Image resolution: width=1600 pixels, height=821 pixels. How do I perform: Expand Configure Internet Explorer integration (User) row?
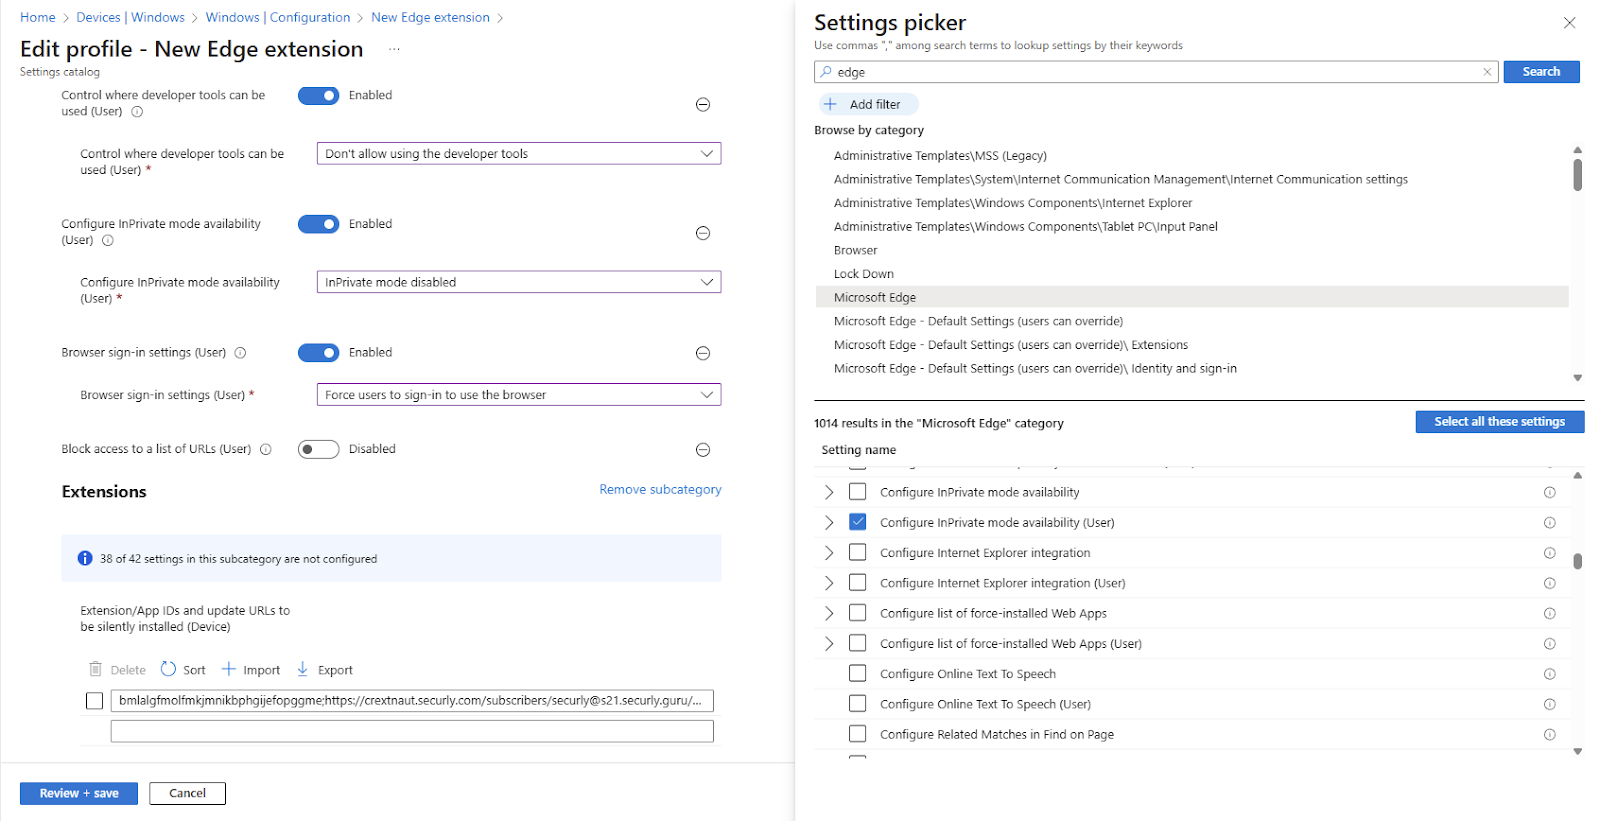coord(829,583)
